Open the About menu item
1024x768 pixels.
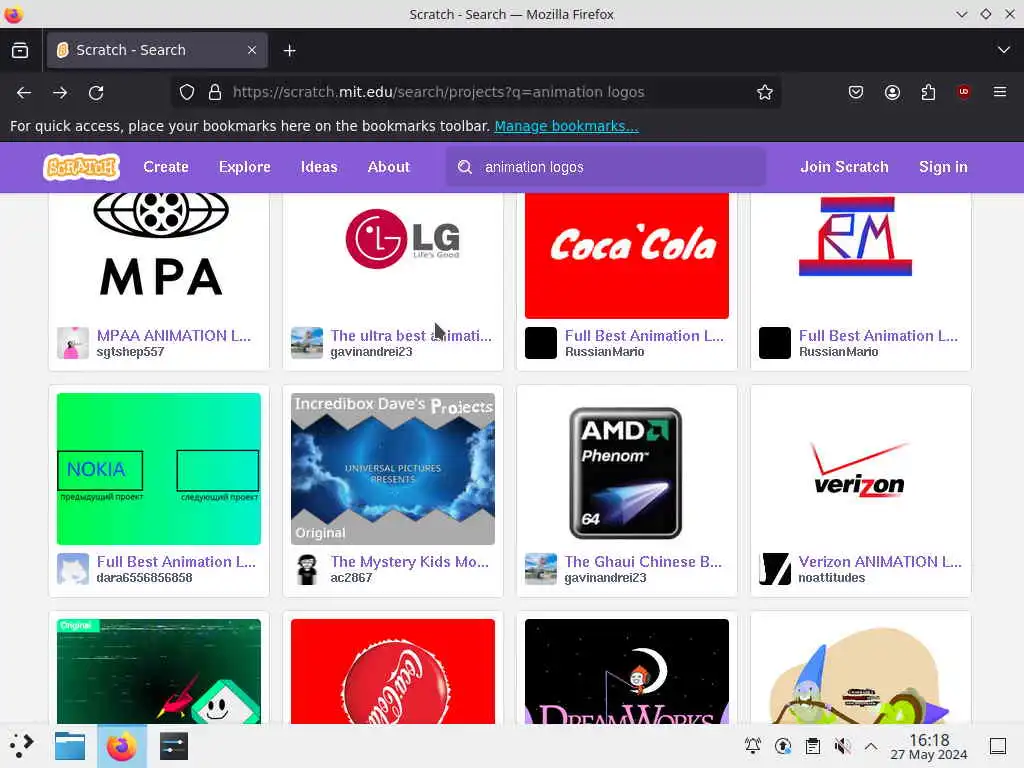tap(389, 167)
